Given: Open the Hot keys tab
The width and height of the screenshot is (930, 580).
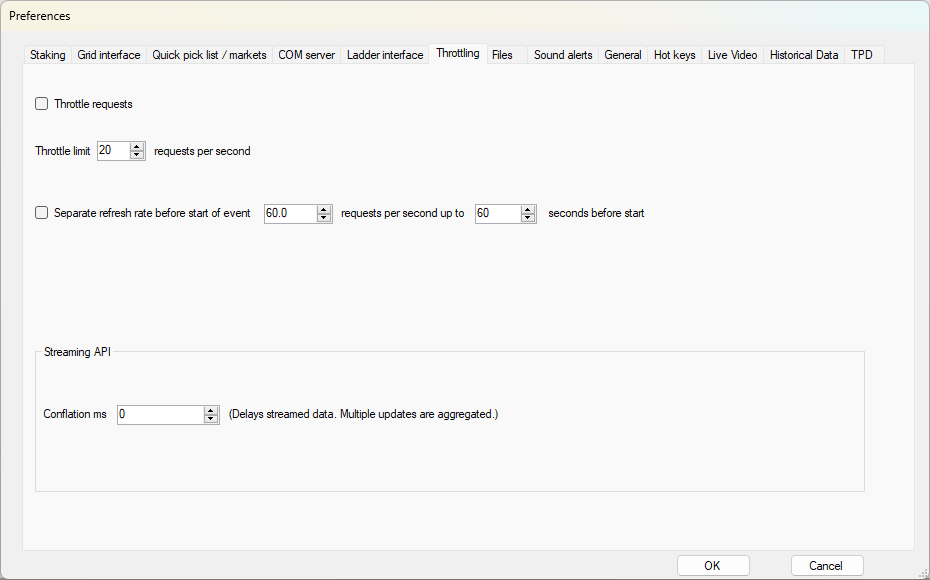Looking at the screenshot, I should pos(674,55).
